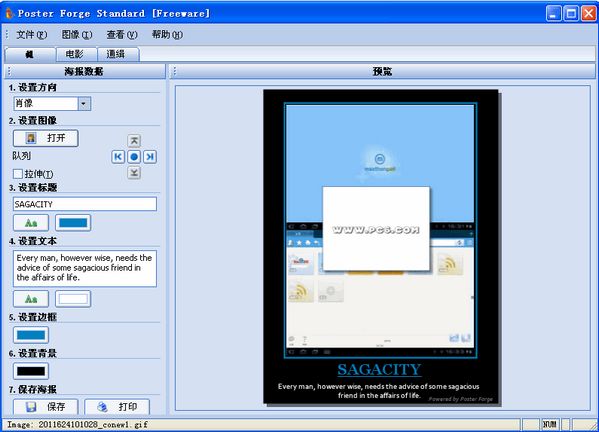This screenshot has width=599, height=432.
Task: Click the 保存 save poster button
Action: (x=46, y=406)
